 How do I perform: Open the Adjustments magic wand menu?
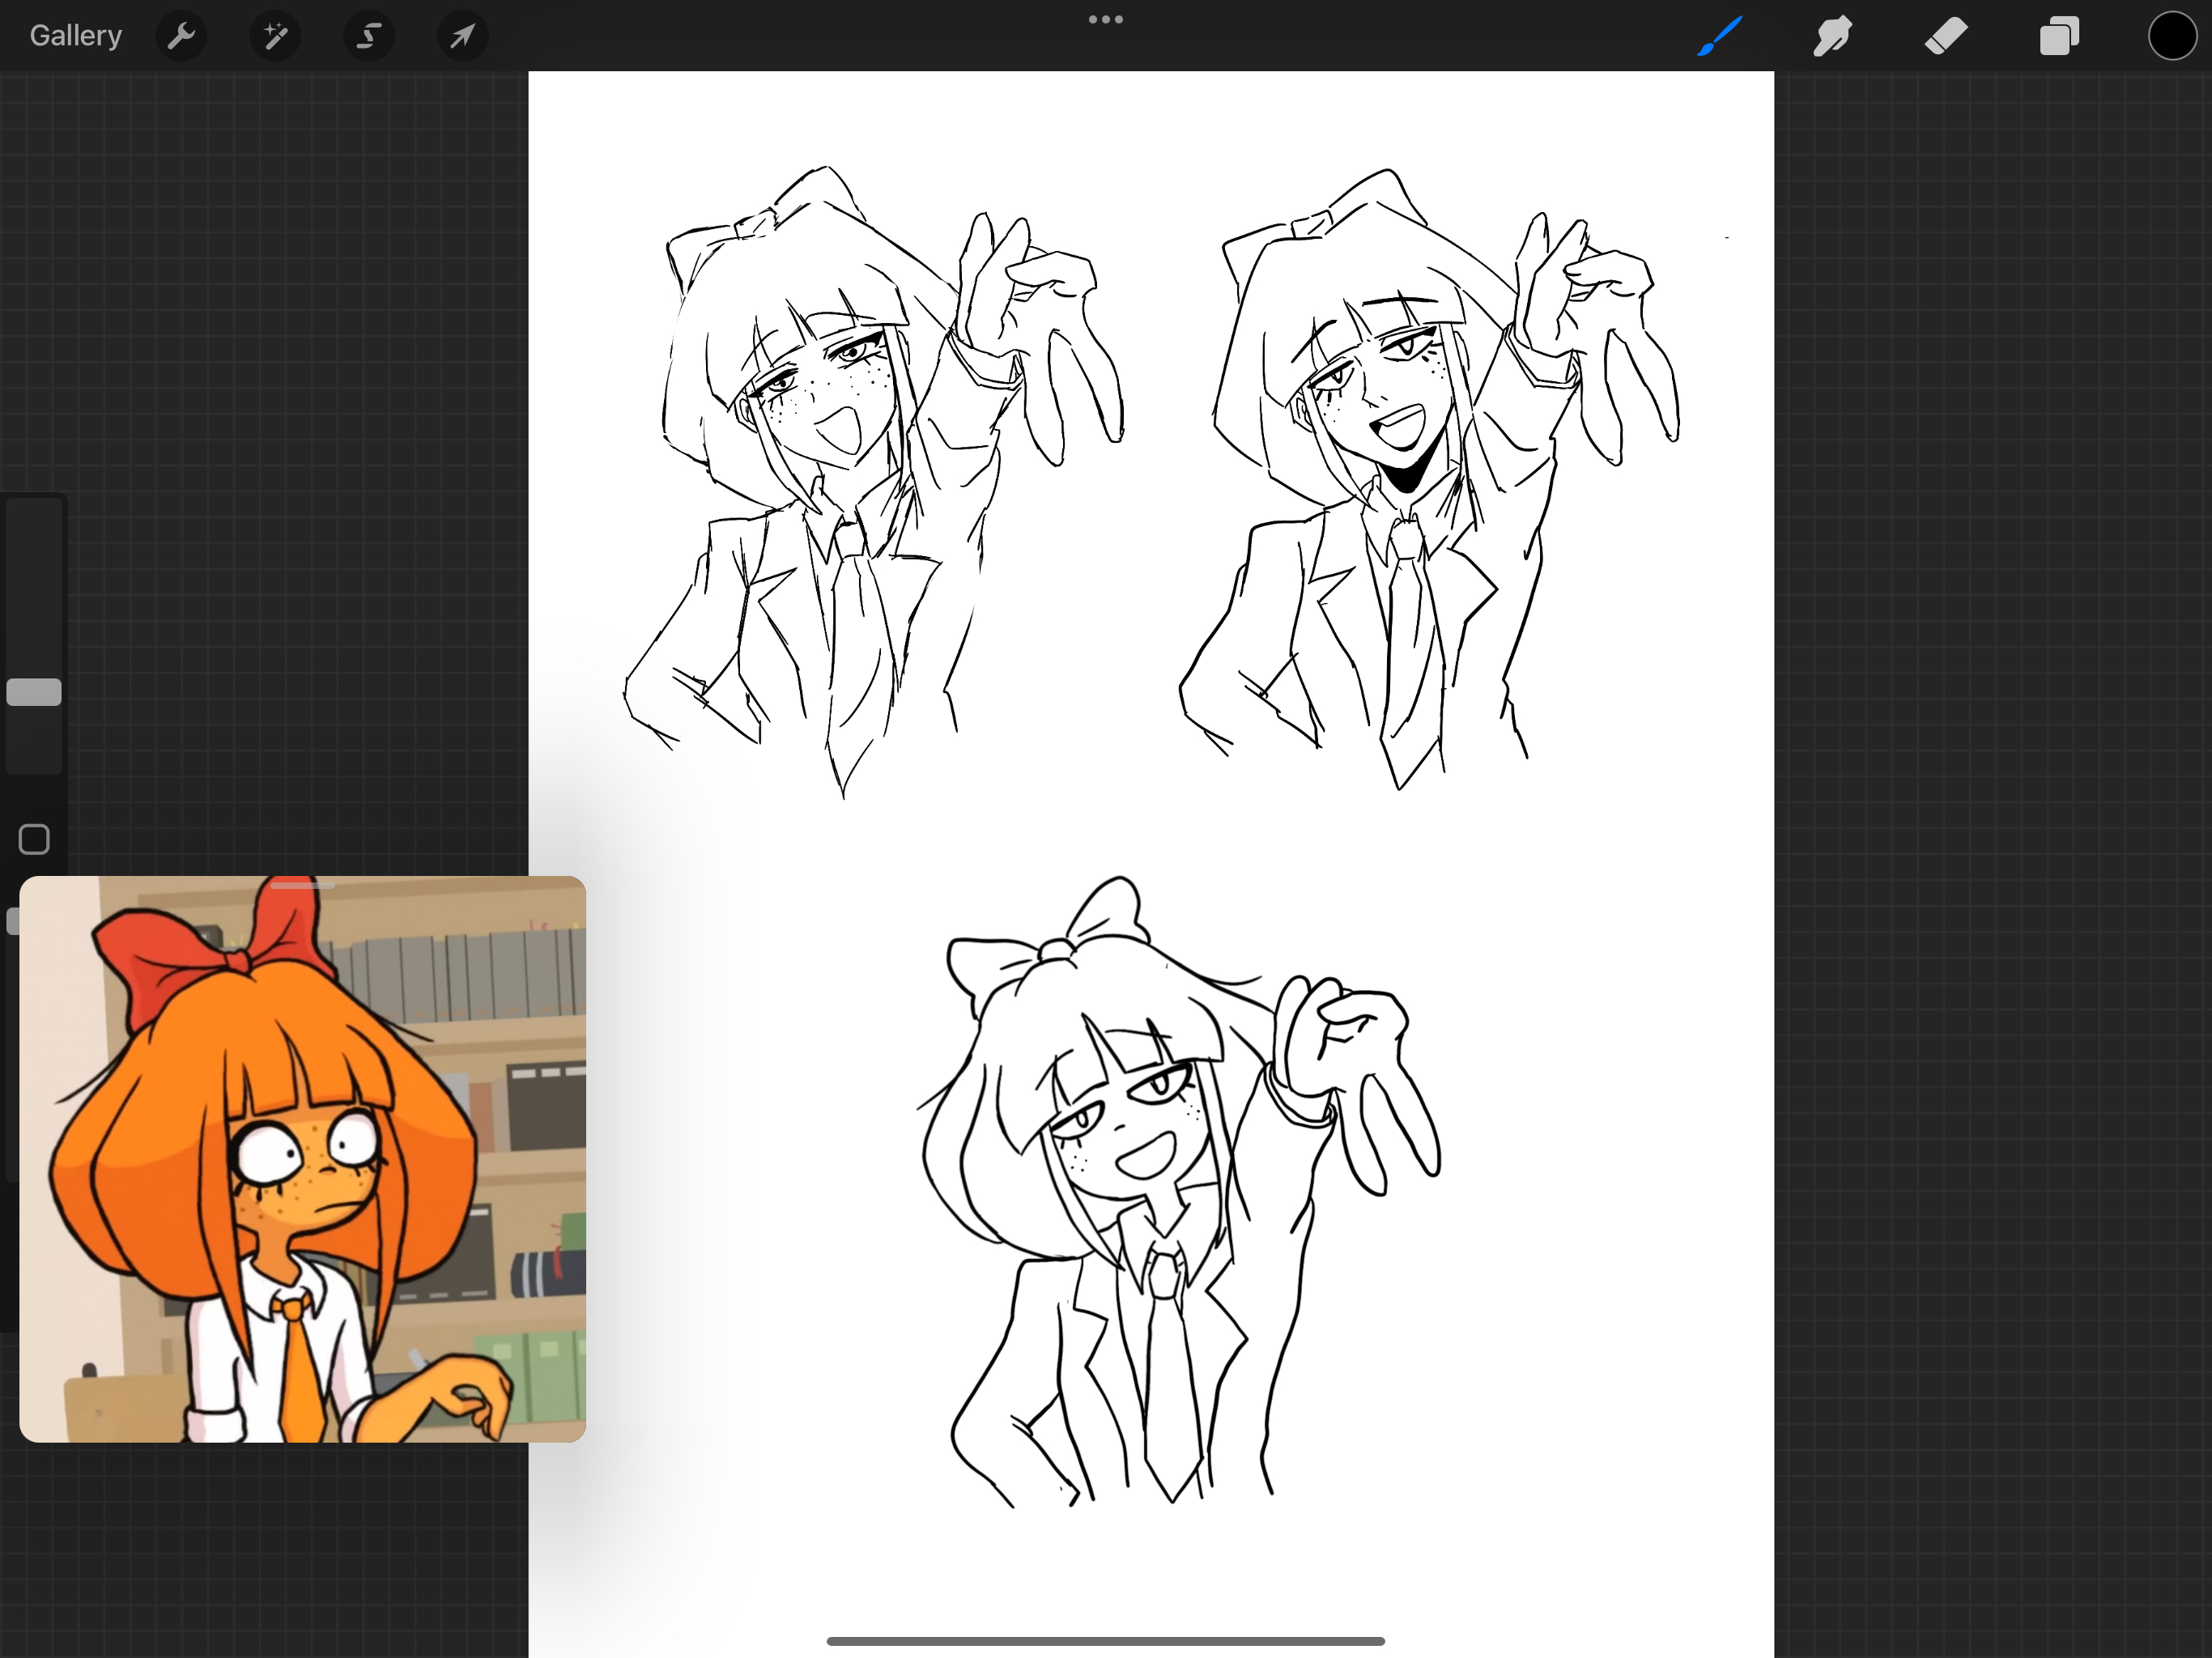275,37
